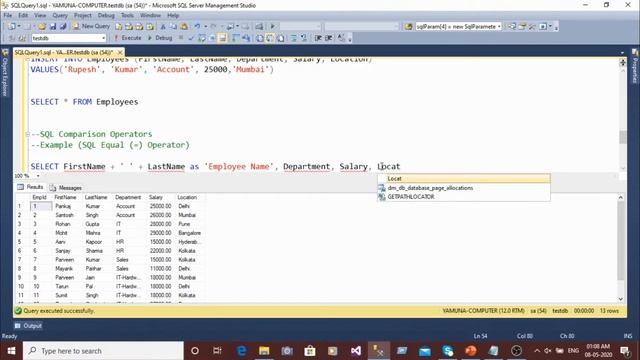The height and width of the screenshot is (360, 640).
Task: Click the New Query toolbar button
Action: [x=91, y=26]
